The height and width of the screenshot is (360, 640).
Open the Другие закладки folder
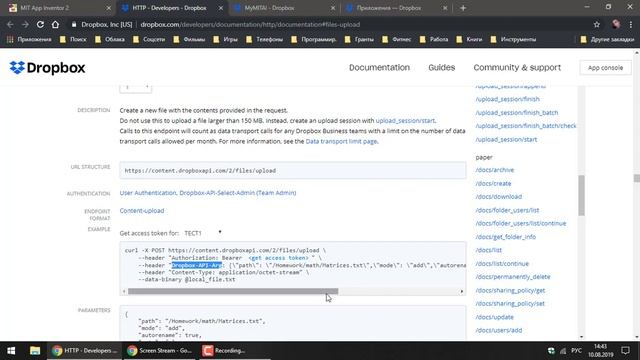607,40
